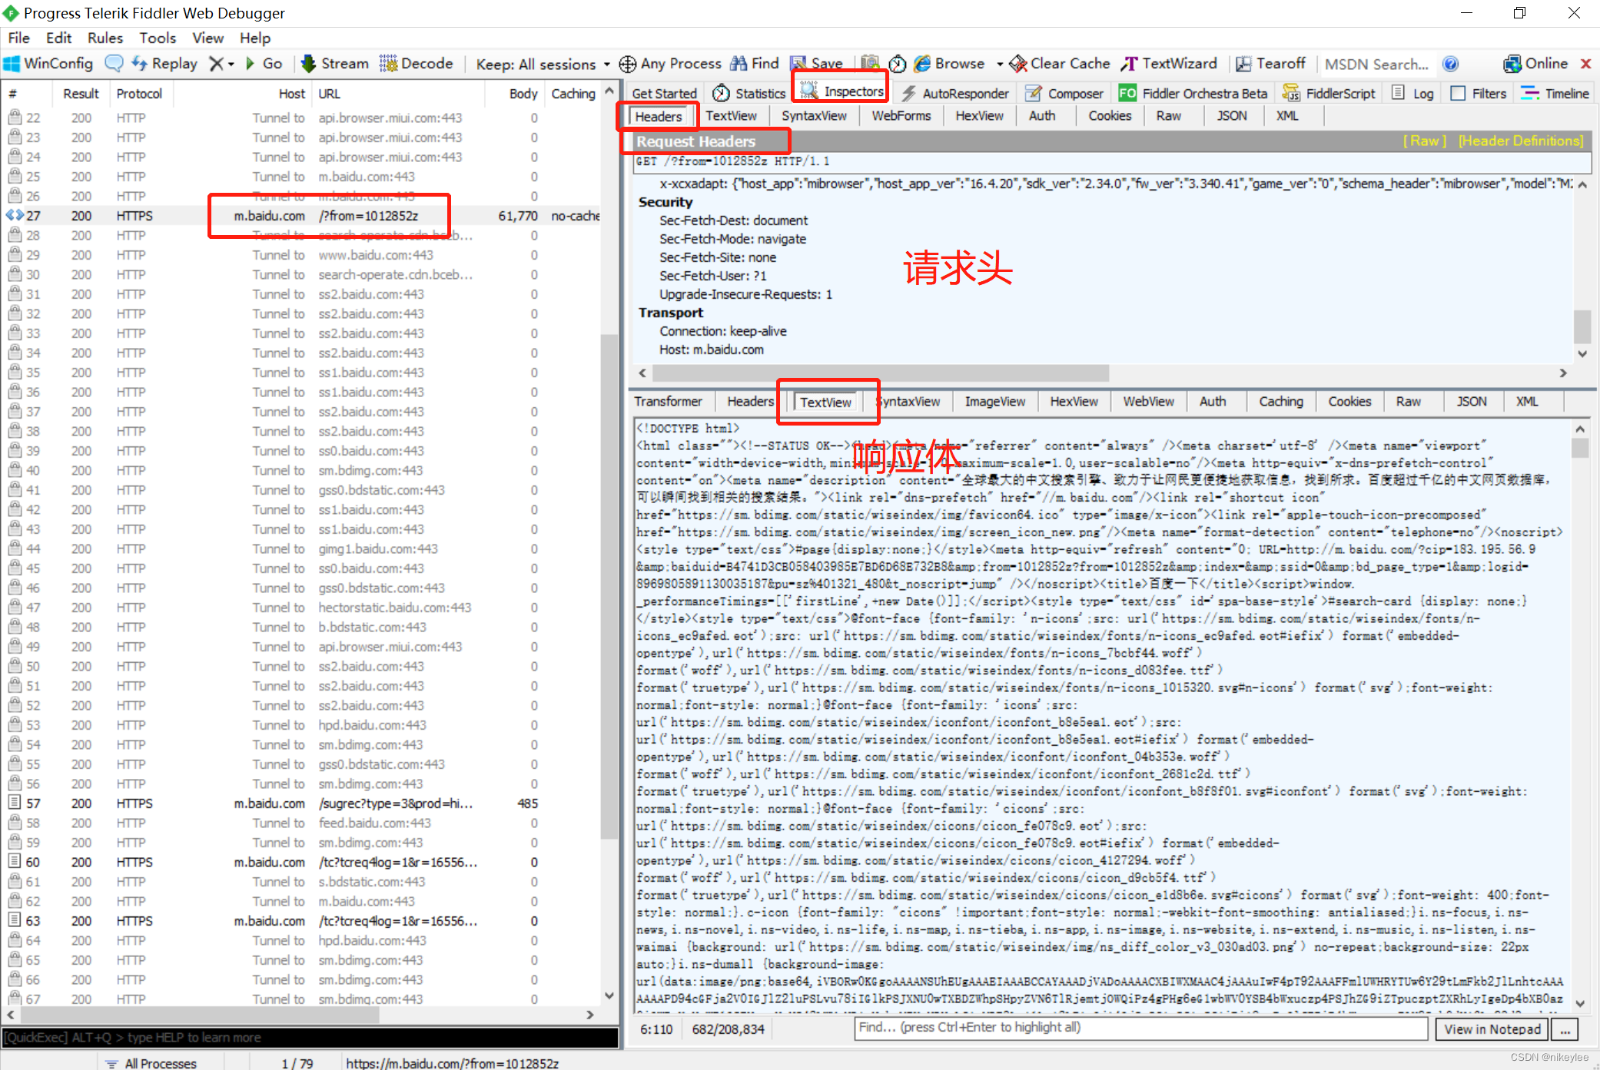
Task: Open WinConfig from the toolbar
Action: [x=48, y=63]
